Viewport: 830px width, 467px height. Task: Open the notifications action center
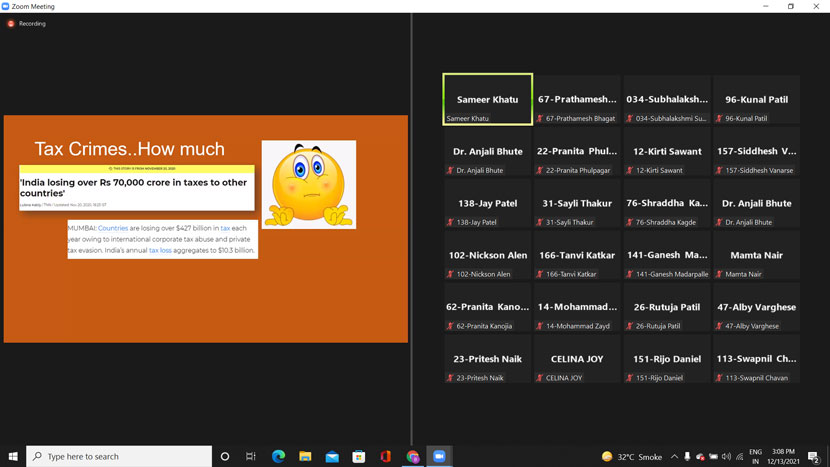814,456
